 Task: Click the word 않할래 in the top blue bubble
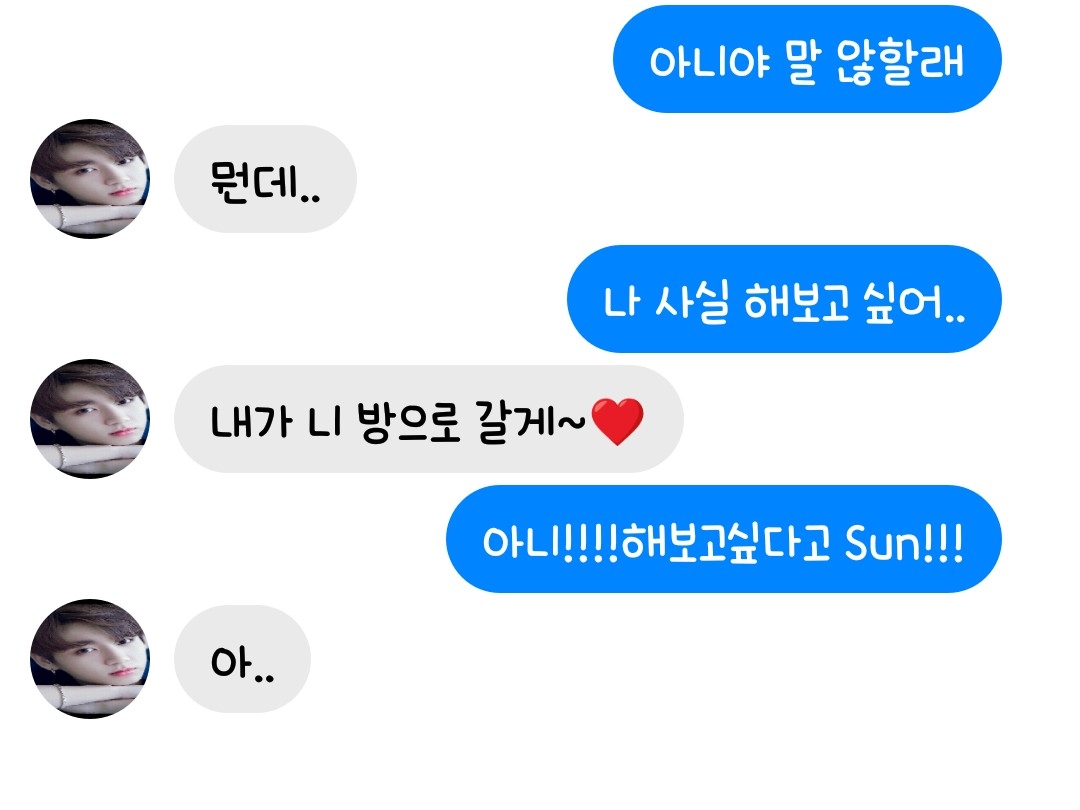click(900, 61)
